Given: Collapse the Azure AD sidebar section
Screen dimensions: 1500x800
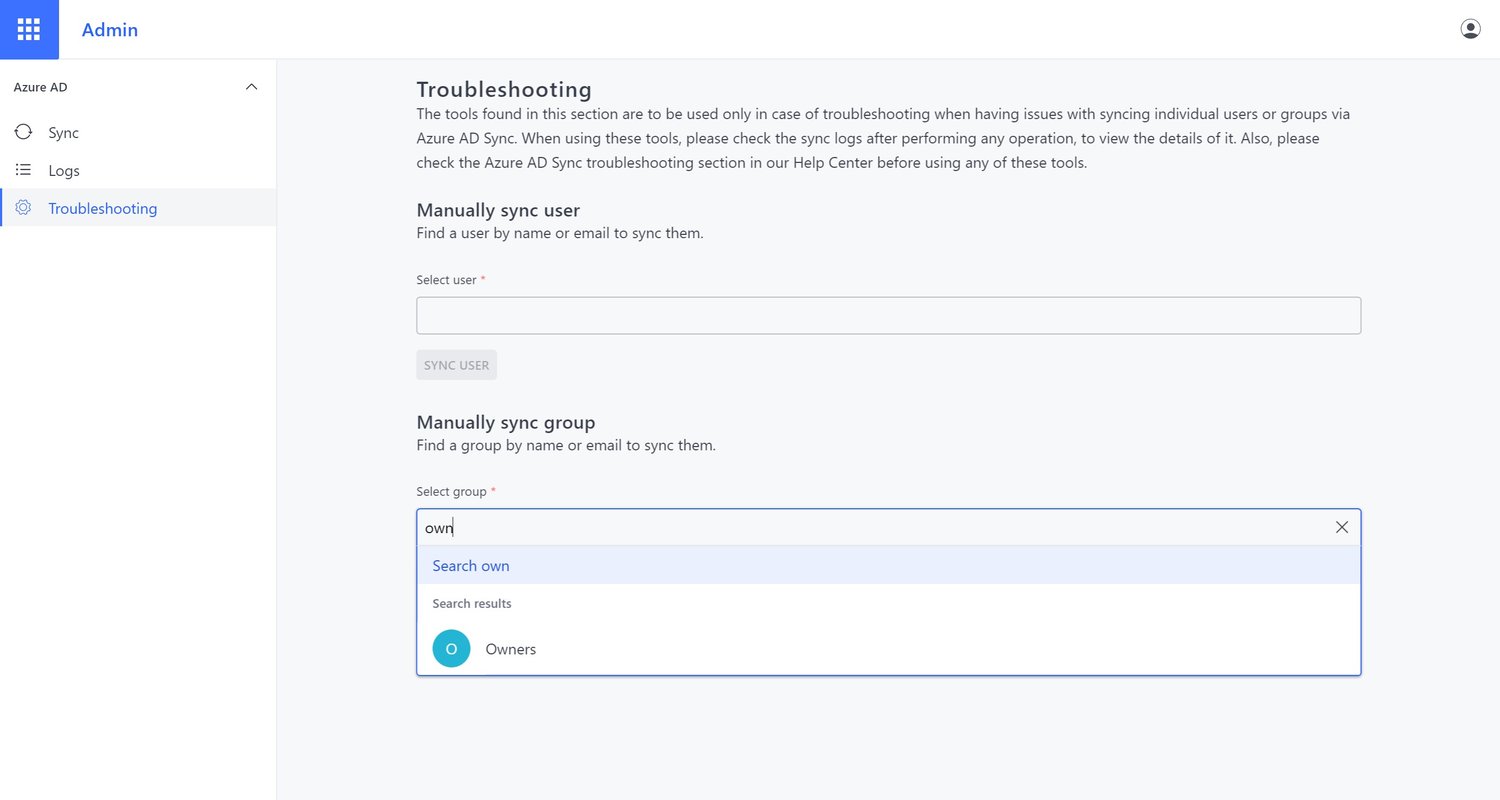Looking at the screenshot, I should (252, 86).
